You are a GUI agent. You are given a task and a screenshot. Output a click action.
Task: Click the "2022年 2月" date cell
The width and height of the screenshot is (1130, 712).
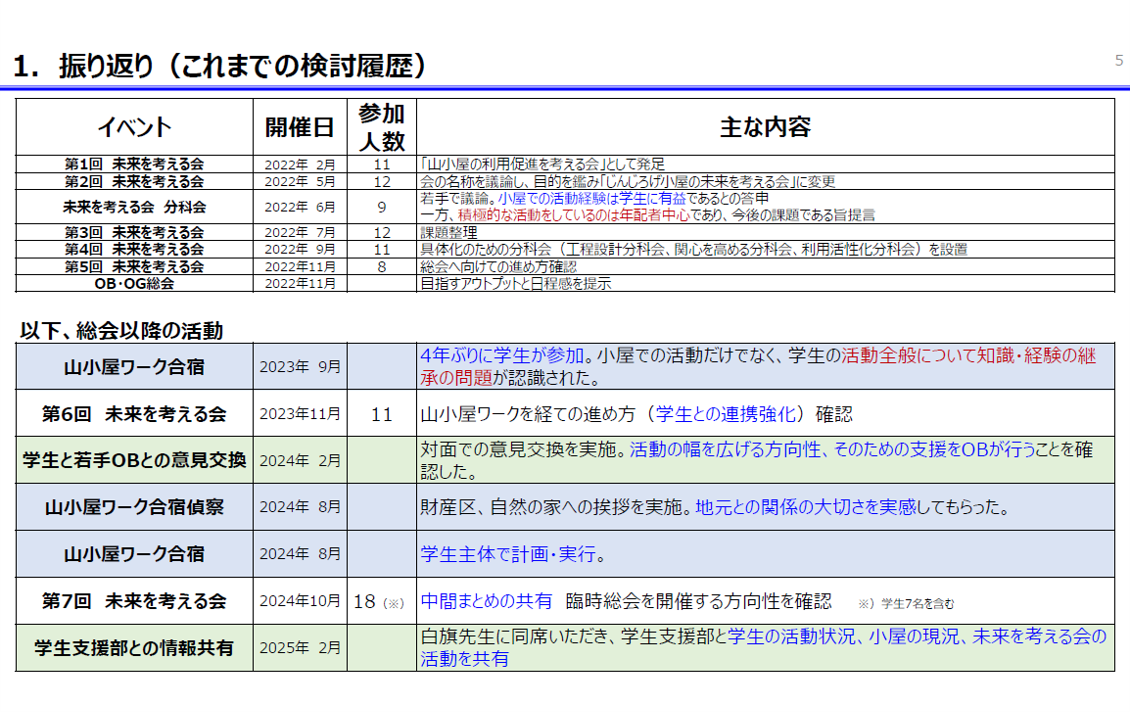[x=300, y=165]
